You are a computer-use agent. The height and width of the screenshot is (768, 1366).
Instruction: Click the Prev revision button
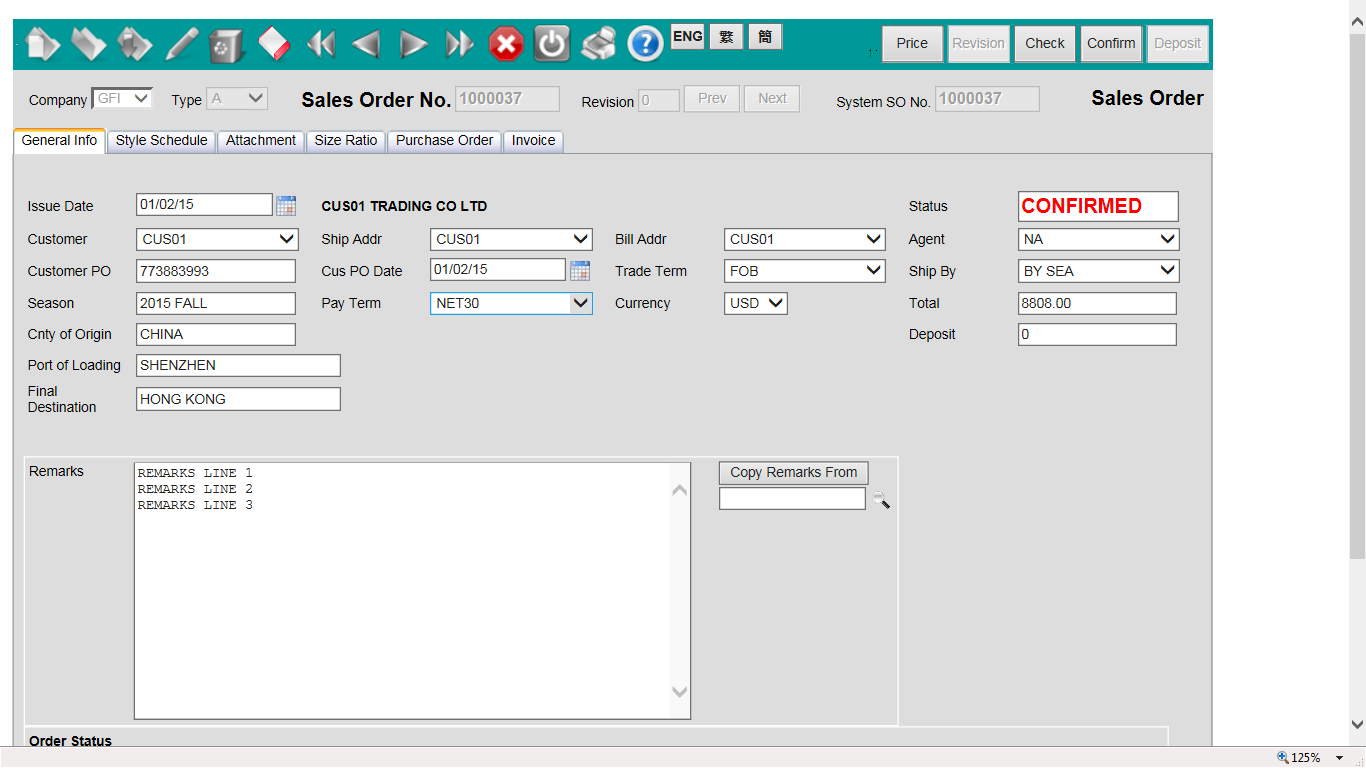coord(712,99)
